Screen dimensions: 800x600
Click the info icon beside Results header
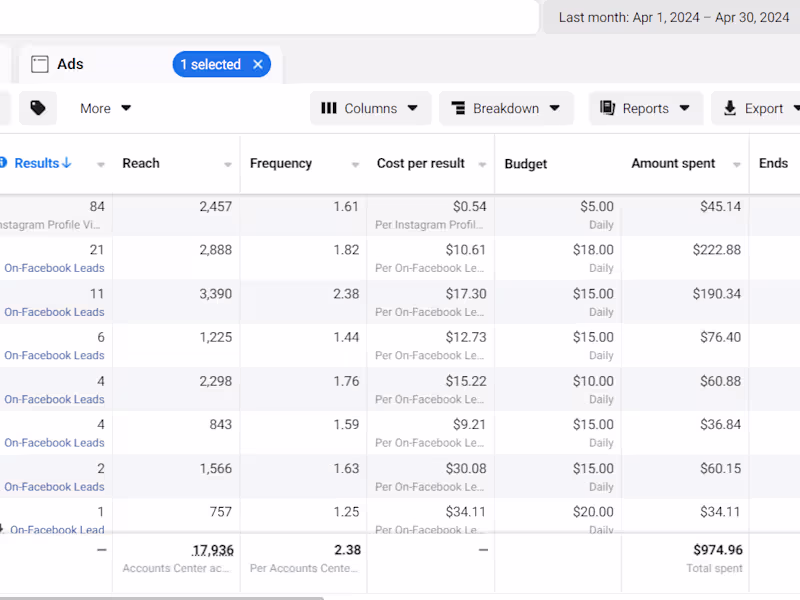(3, 163)
